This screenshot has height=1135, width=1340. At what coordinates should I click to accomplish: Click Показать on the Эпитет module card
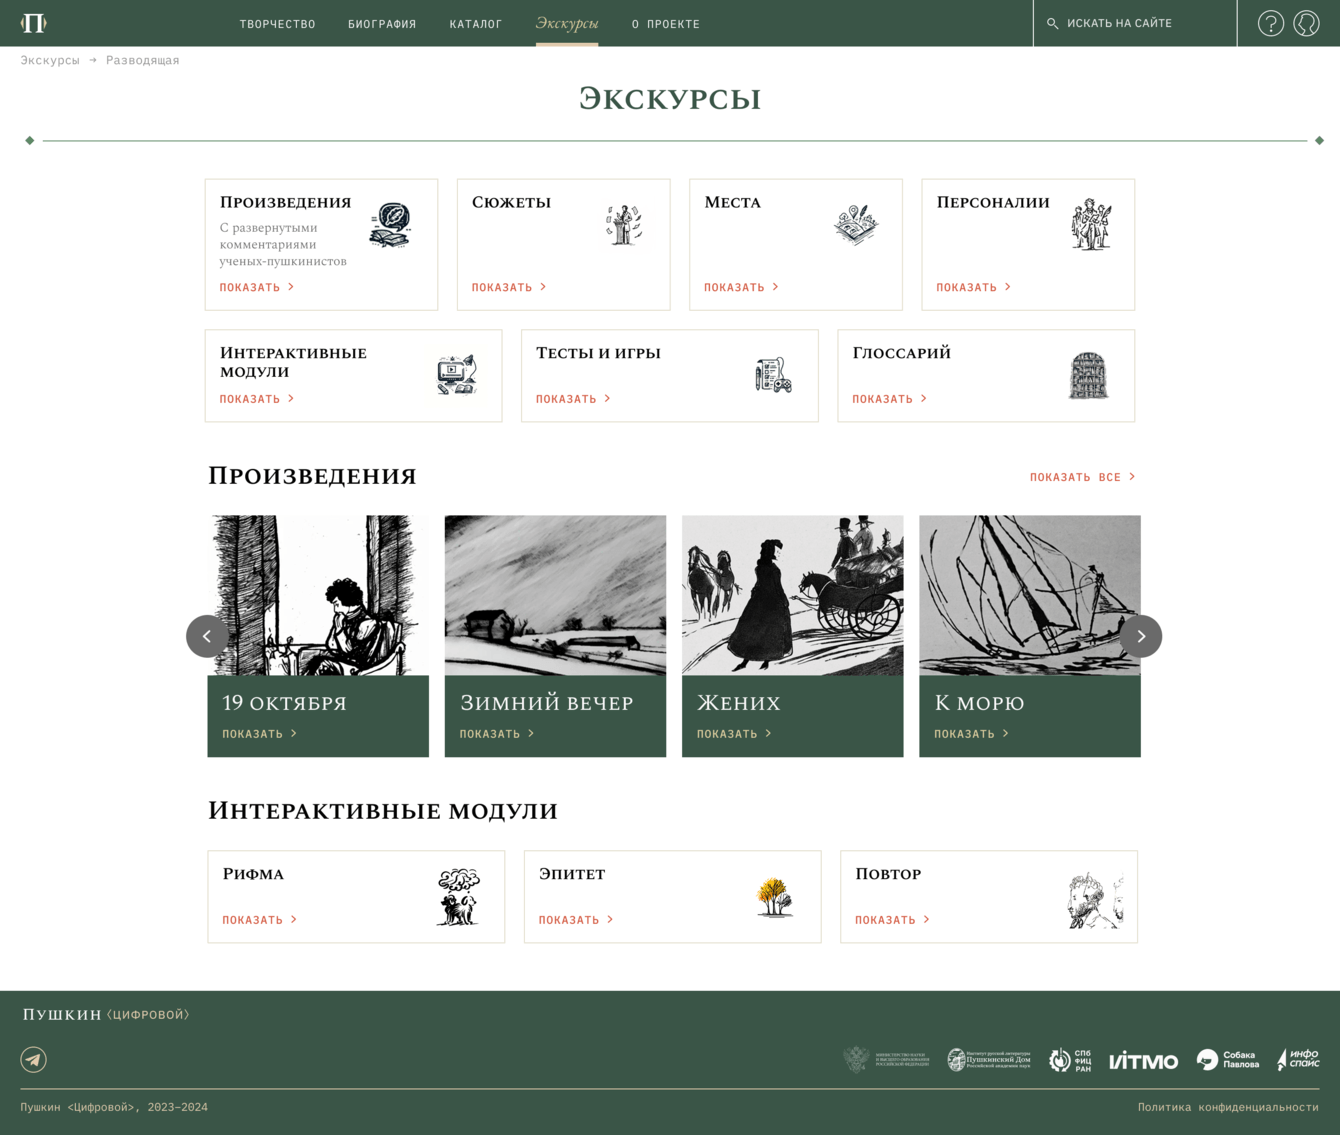tap(576, 920)
